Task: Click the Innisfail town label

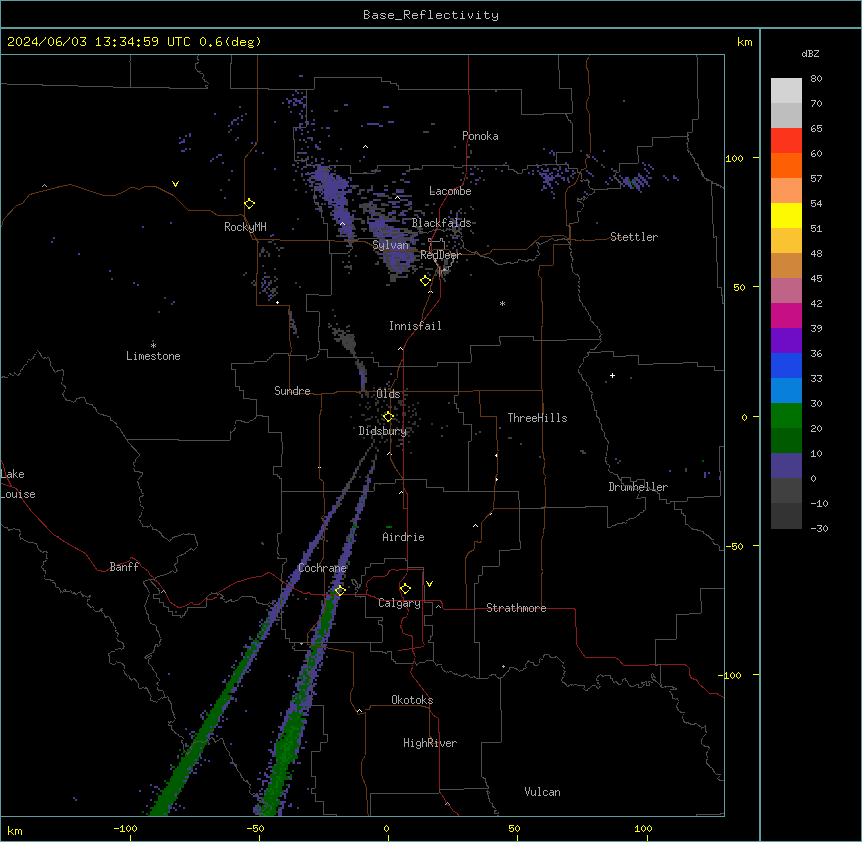Action: click(x=415, y=326)
